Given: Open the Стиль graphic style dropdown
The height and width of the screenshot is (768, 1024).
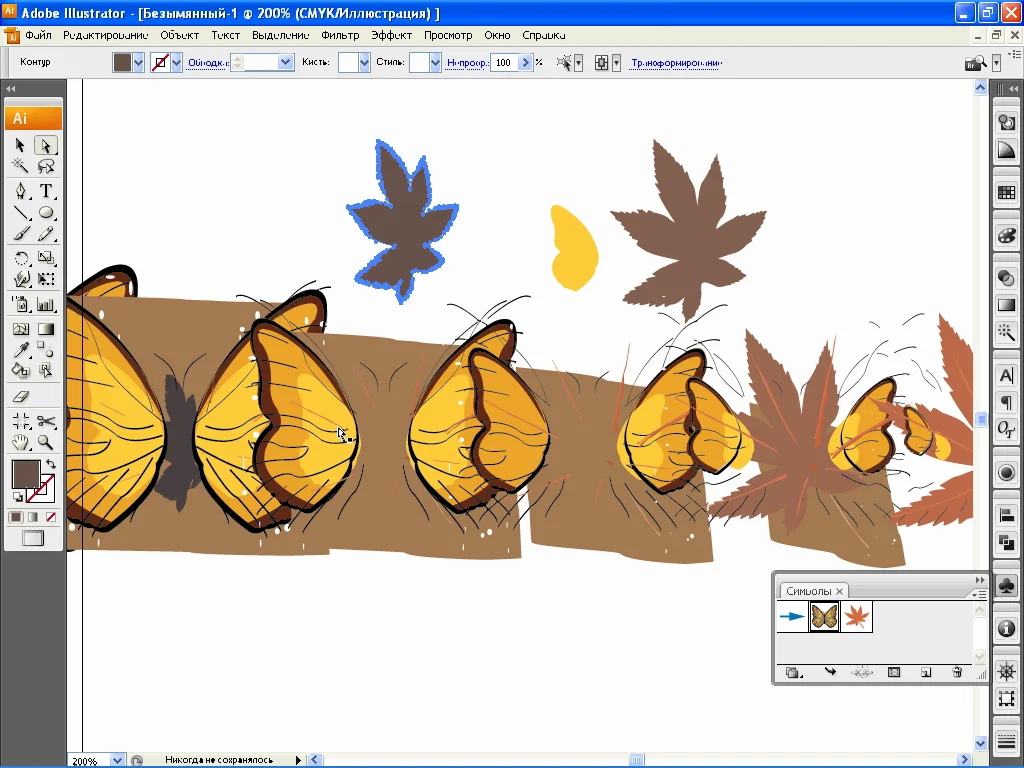Looking at the screenshot, I should click(436, 63).
